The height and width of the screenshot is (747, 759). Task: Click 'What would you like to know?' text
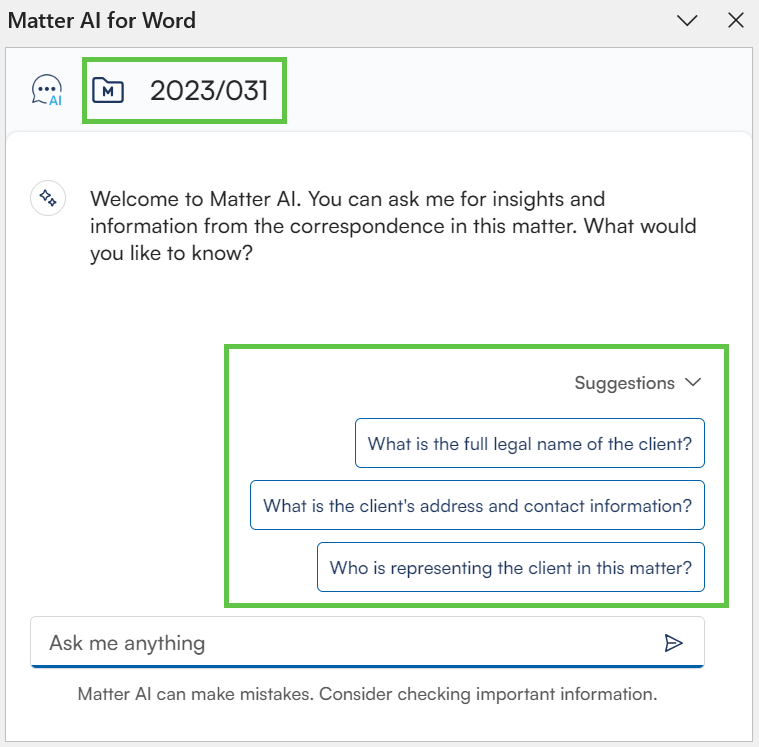coord(640,226)
